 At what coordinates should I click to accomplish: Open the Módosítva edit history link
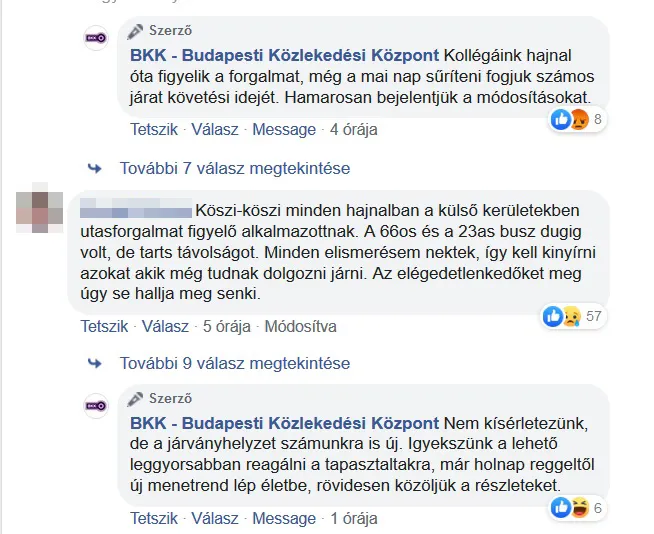tap(300, 326)
